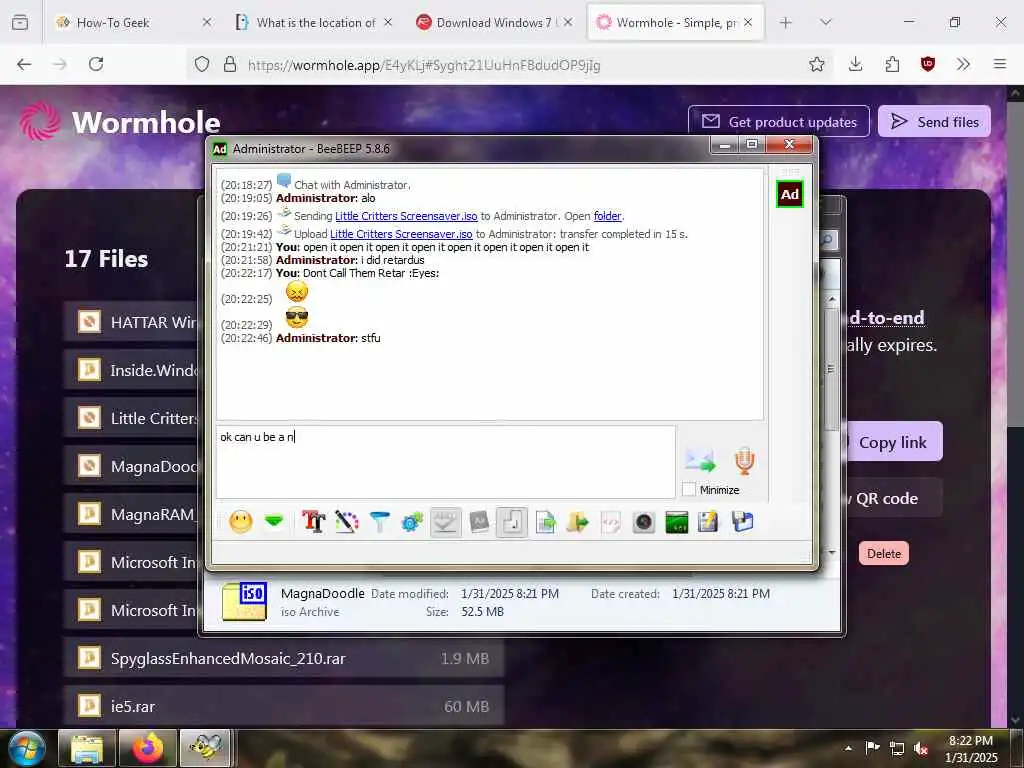Open the Little Critters Screensaver.iso sending link
Viewport: 1024px width, 768px height.
pyautogui.click(x=406, y=216)
